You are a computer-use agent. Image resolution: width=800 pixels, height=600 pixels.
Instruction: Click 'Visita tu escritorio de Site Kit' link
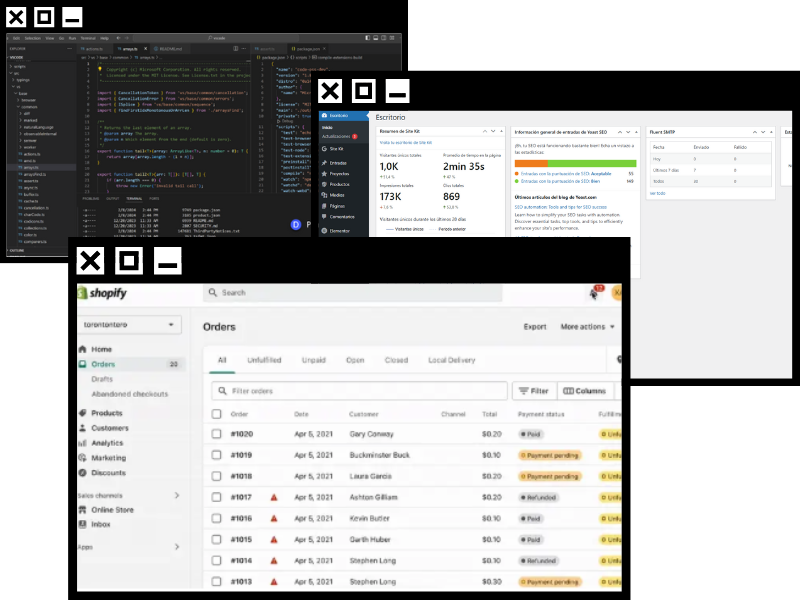point(406,143)
